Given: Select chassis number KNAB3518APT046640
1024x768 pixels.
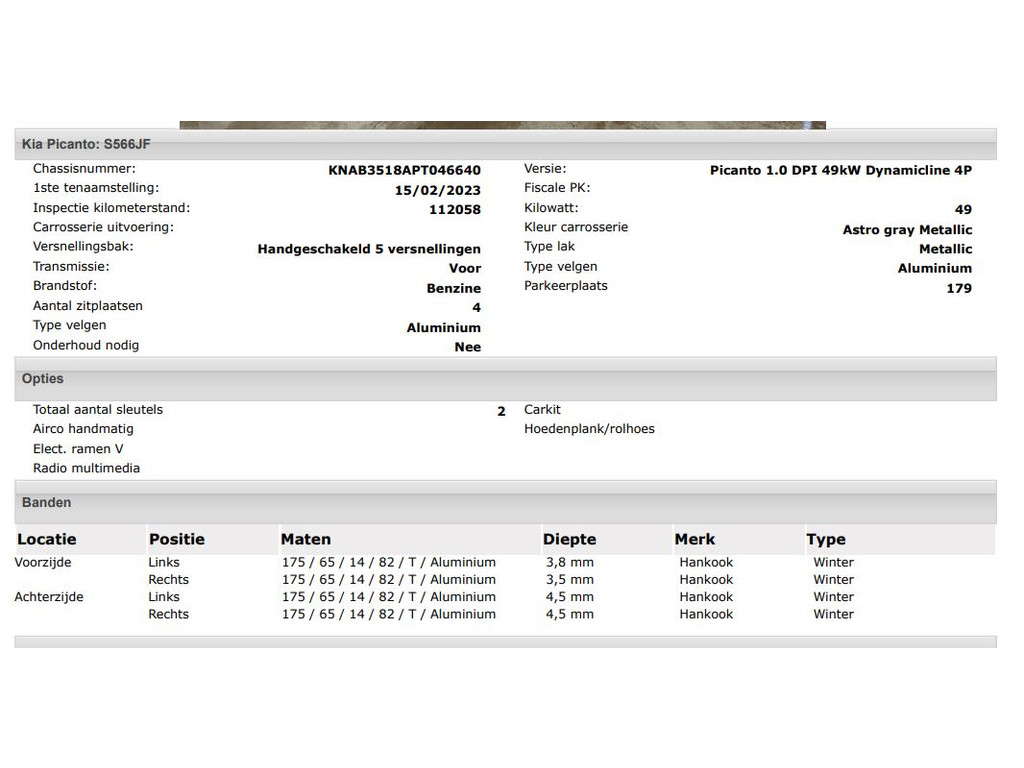Looking at the screenshot, I should [x=404, y=171].
